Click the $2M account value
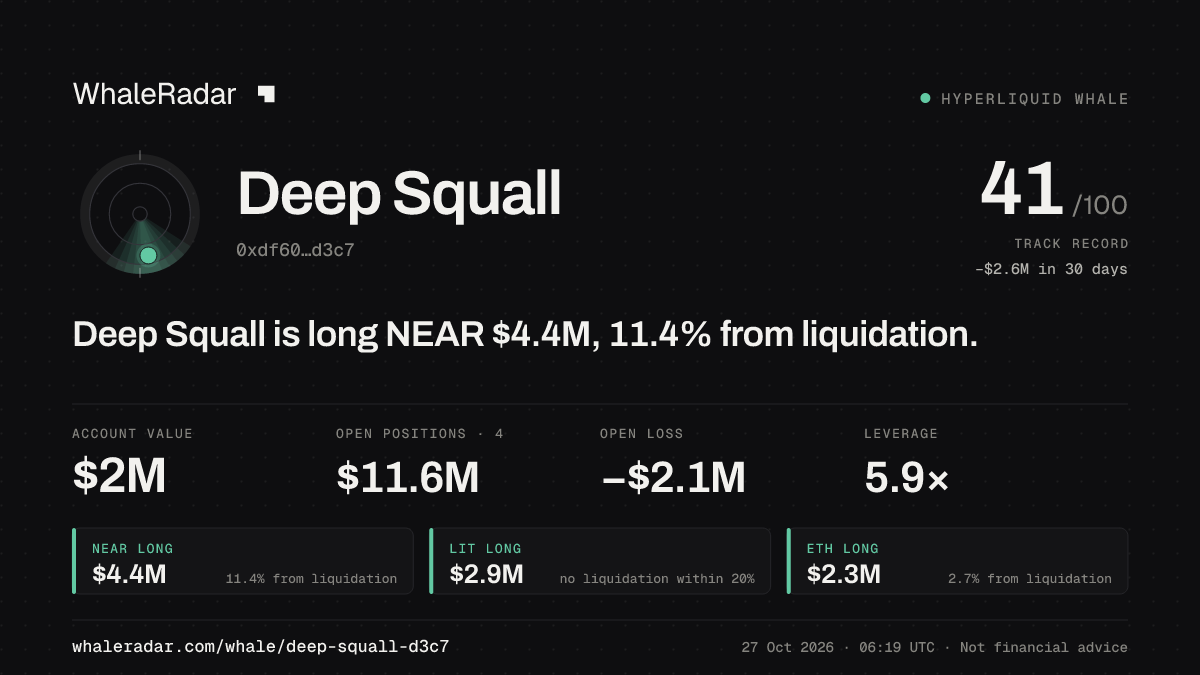 119,477
